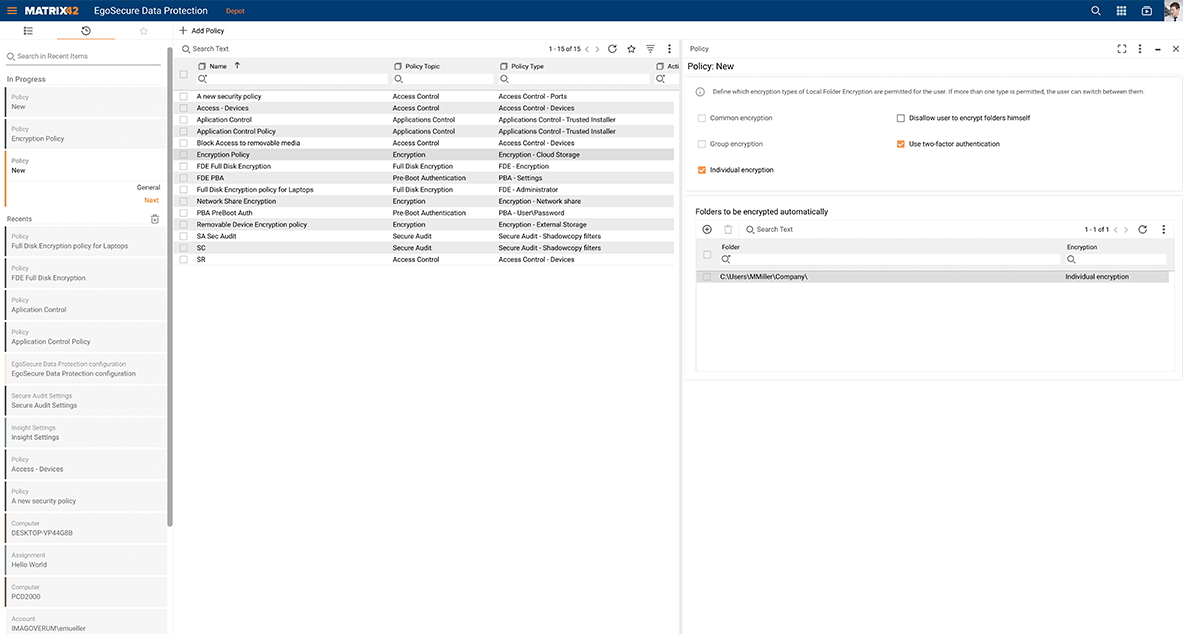Screen dimensions: 1183x634
Task: Open global search in the top bar
Action: coord(1097,10)
